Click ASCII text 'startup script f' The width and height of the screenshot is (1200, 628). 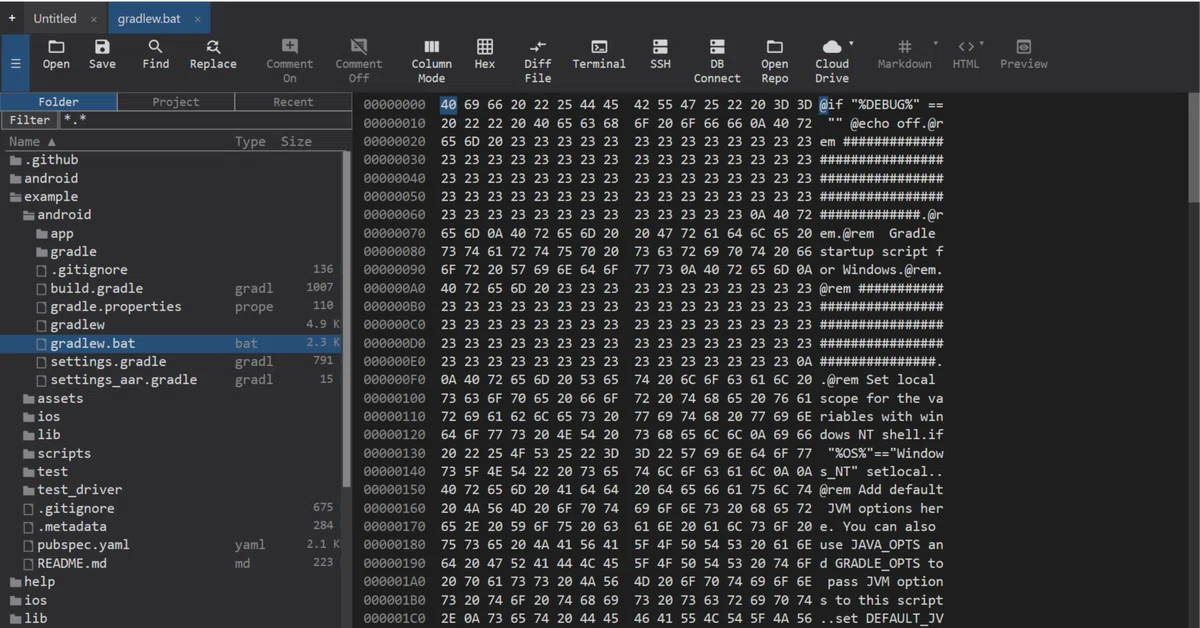click(x=881, y=252)
